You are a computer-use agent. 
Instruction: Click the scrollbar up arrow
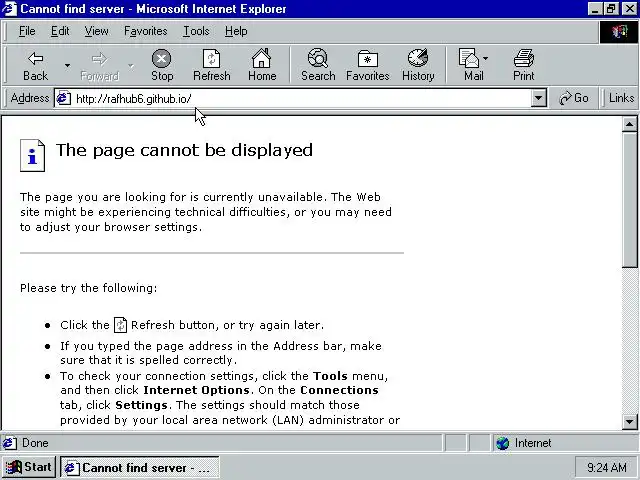[x=629, y=124]
